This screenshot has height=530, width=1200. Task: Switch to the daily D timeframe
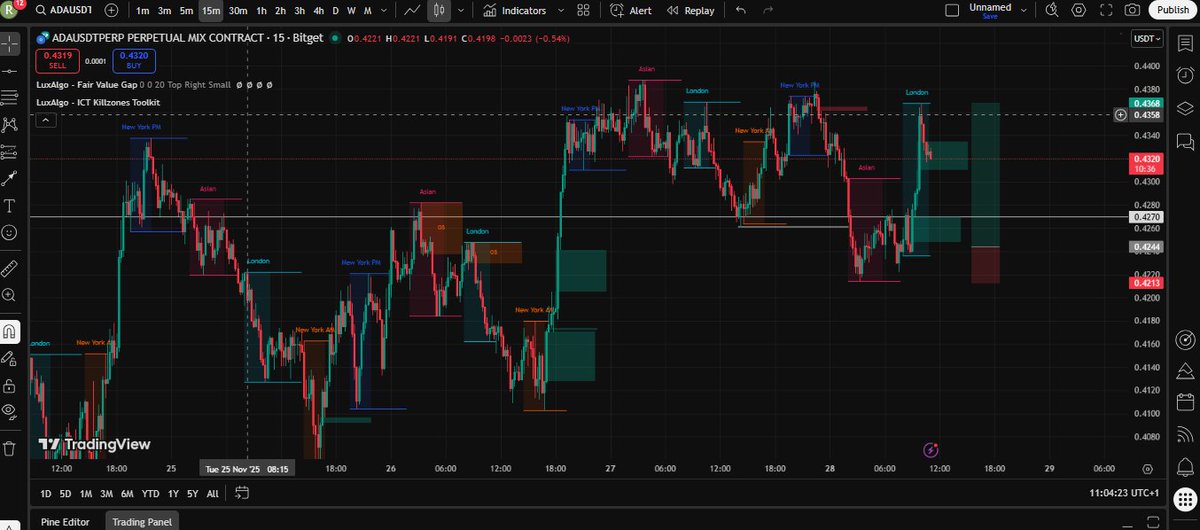336,10
